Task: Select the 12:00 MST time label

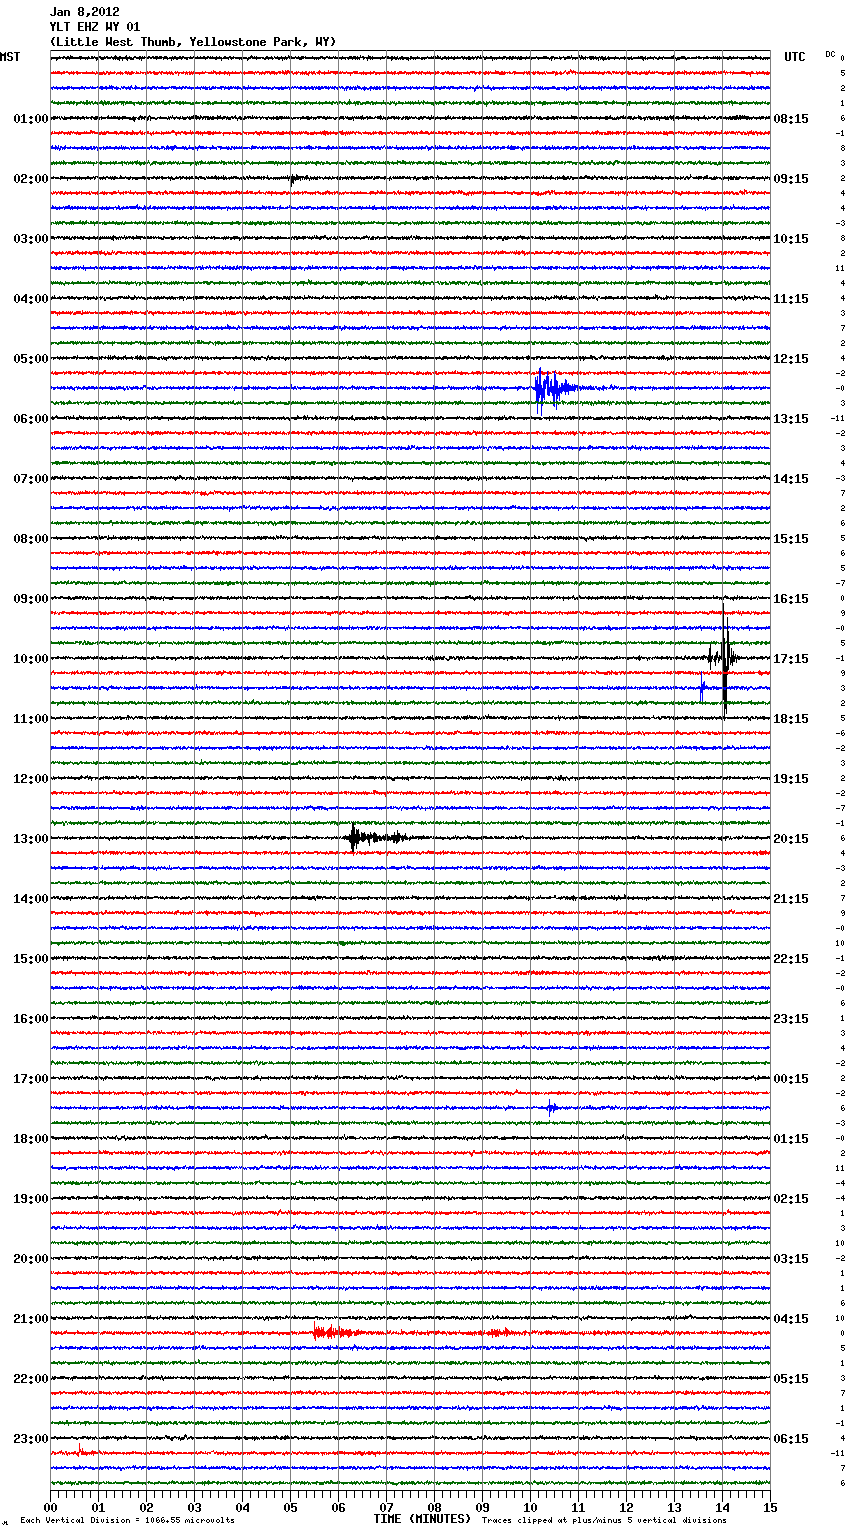Action: [31, 779]
